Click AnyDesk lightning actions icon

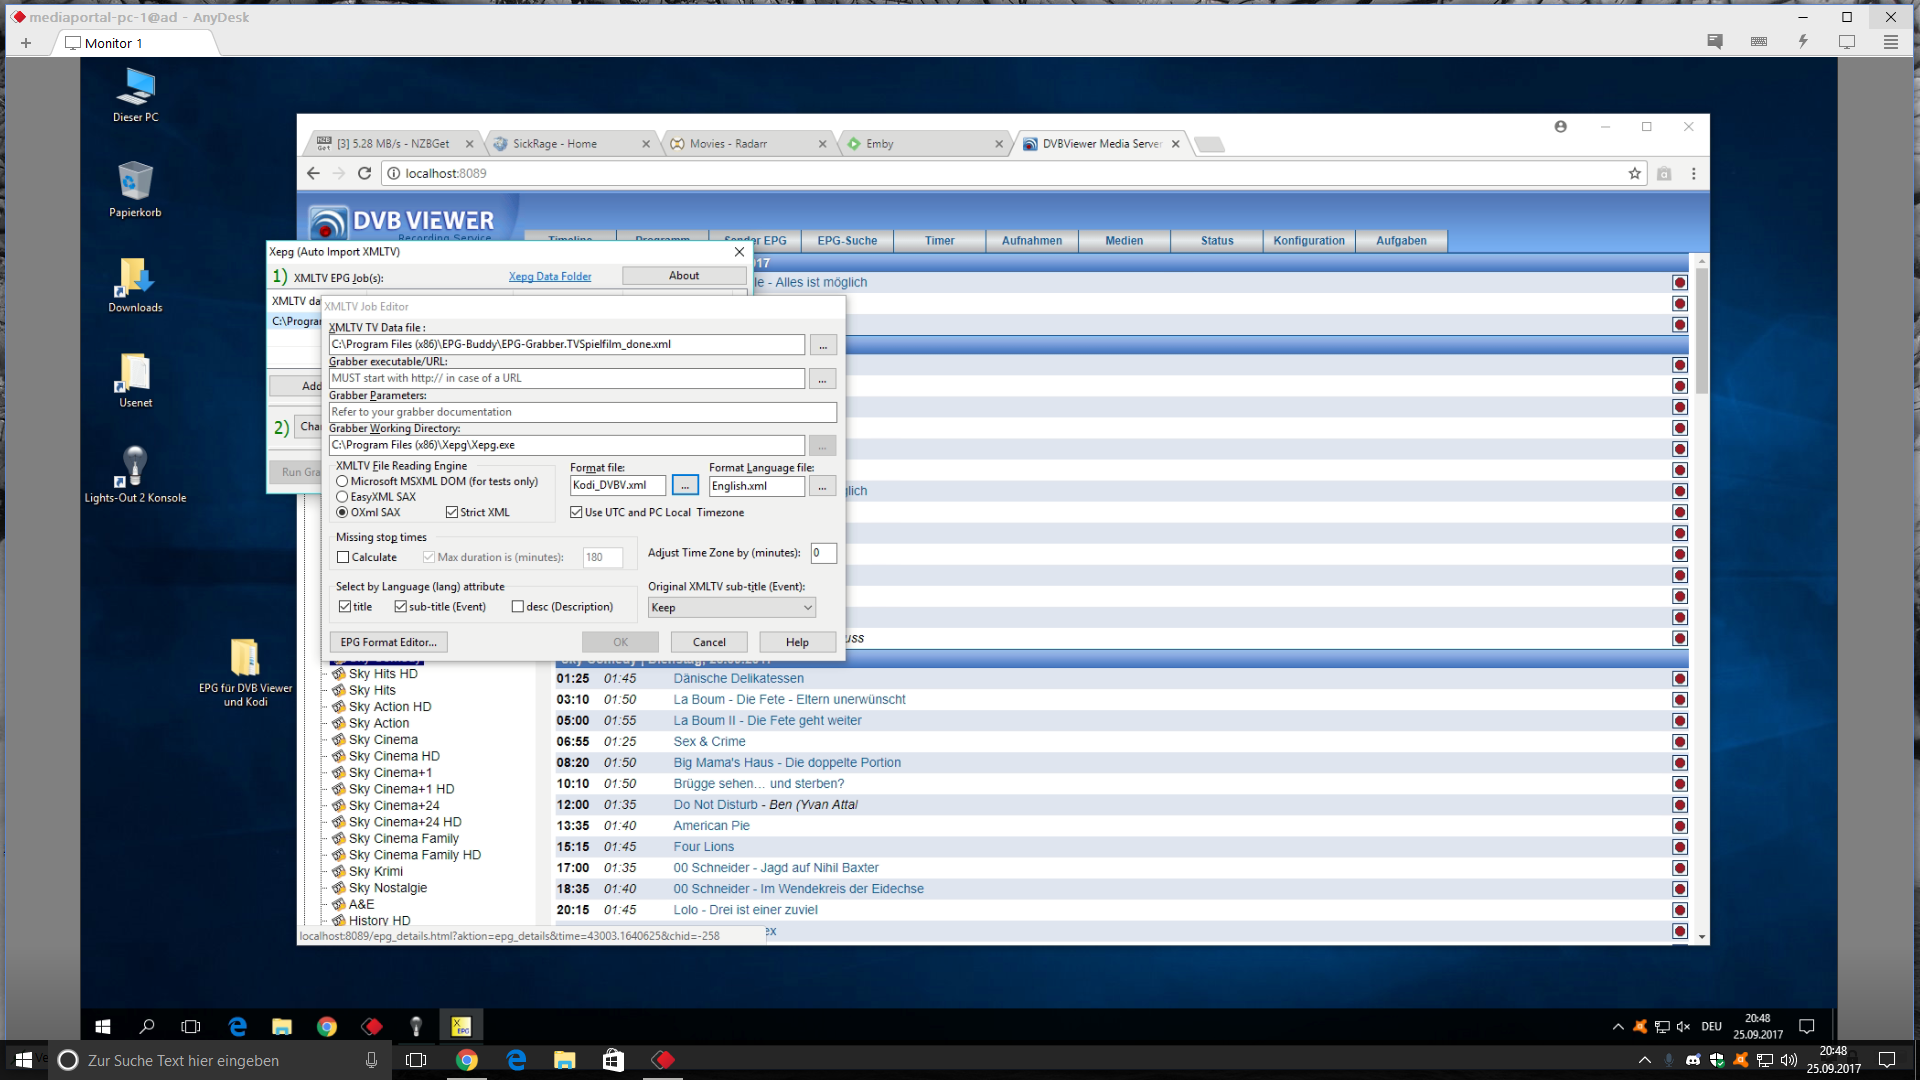1803,42
